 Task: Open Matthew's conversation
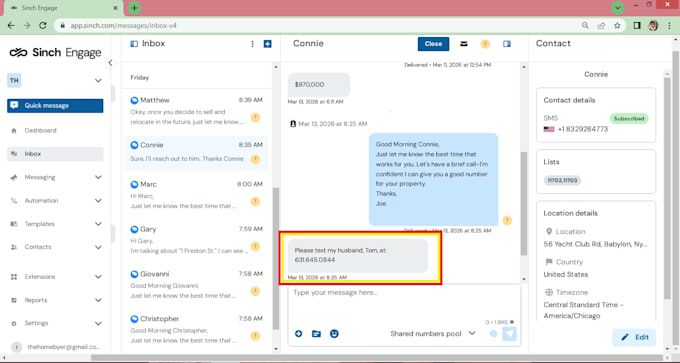click(196, 111)
